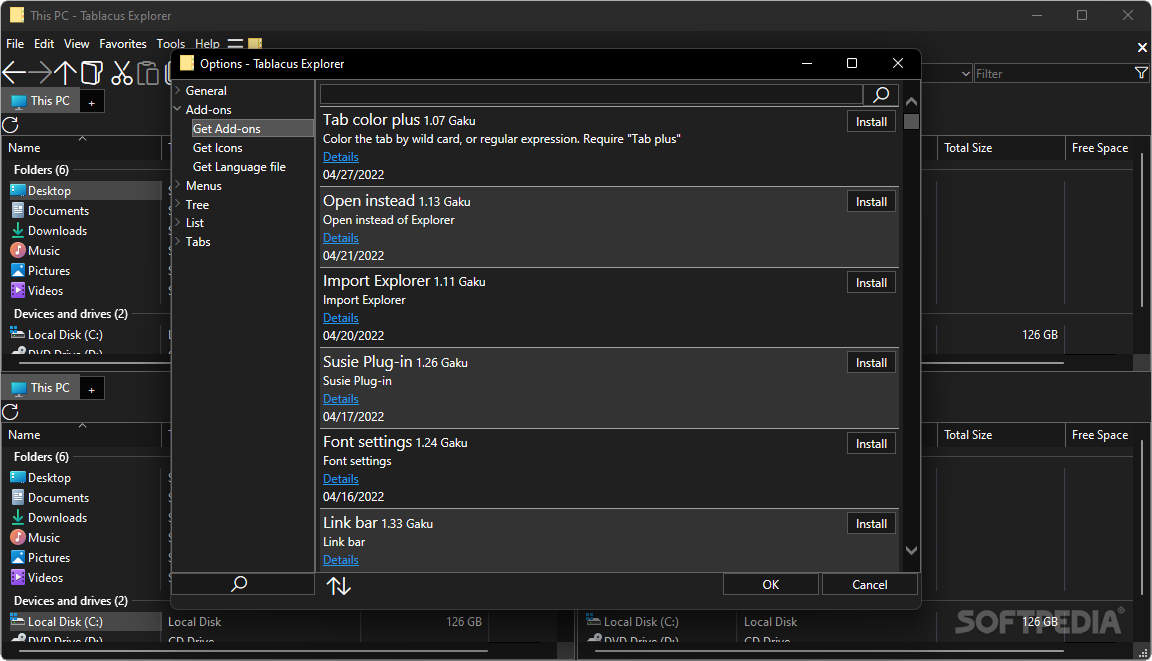Viewport: 1152px width, 661px height.
Task: Switch to This PC tab in bottom pane
Action: (x=41, y=388)
